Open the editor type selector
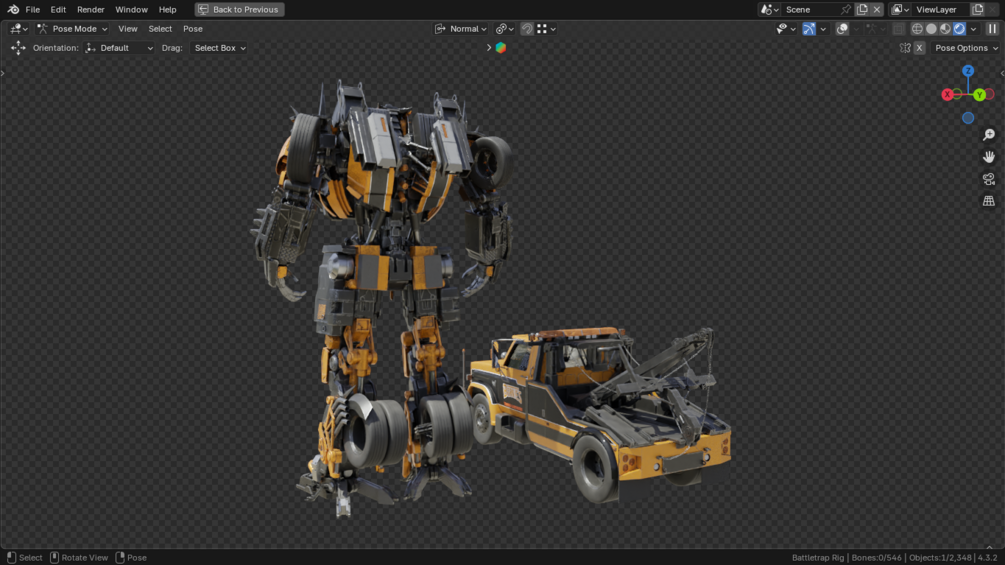Screen dimensions: 1005x565 coord(19,29)
